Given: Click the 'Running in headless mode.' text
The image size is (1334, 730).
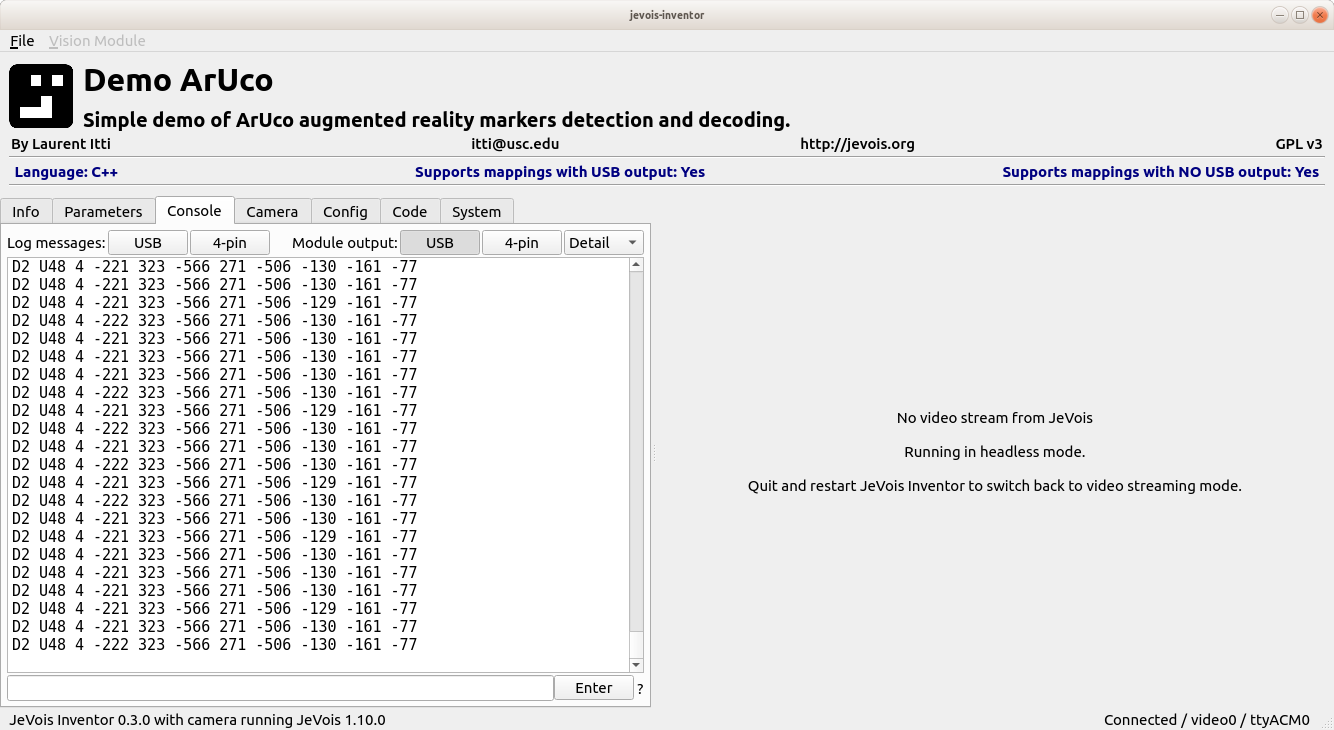Looking at the screenshot, I should 994,452.
